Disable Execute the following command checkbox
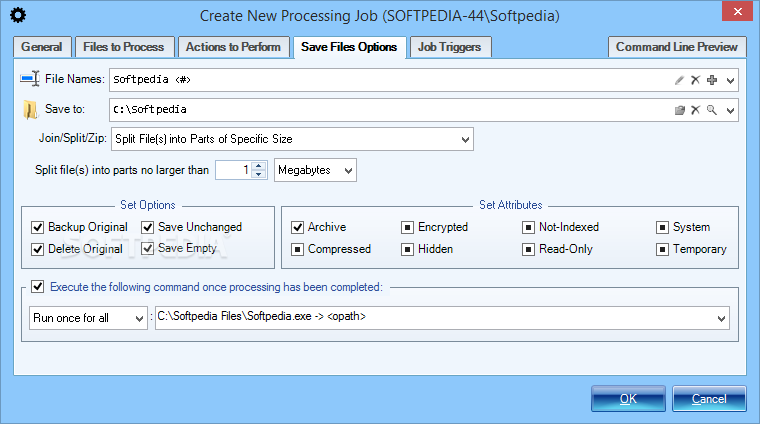760x424 pixels. [x=37, y=286]
